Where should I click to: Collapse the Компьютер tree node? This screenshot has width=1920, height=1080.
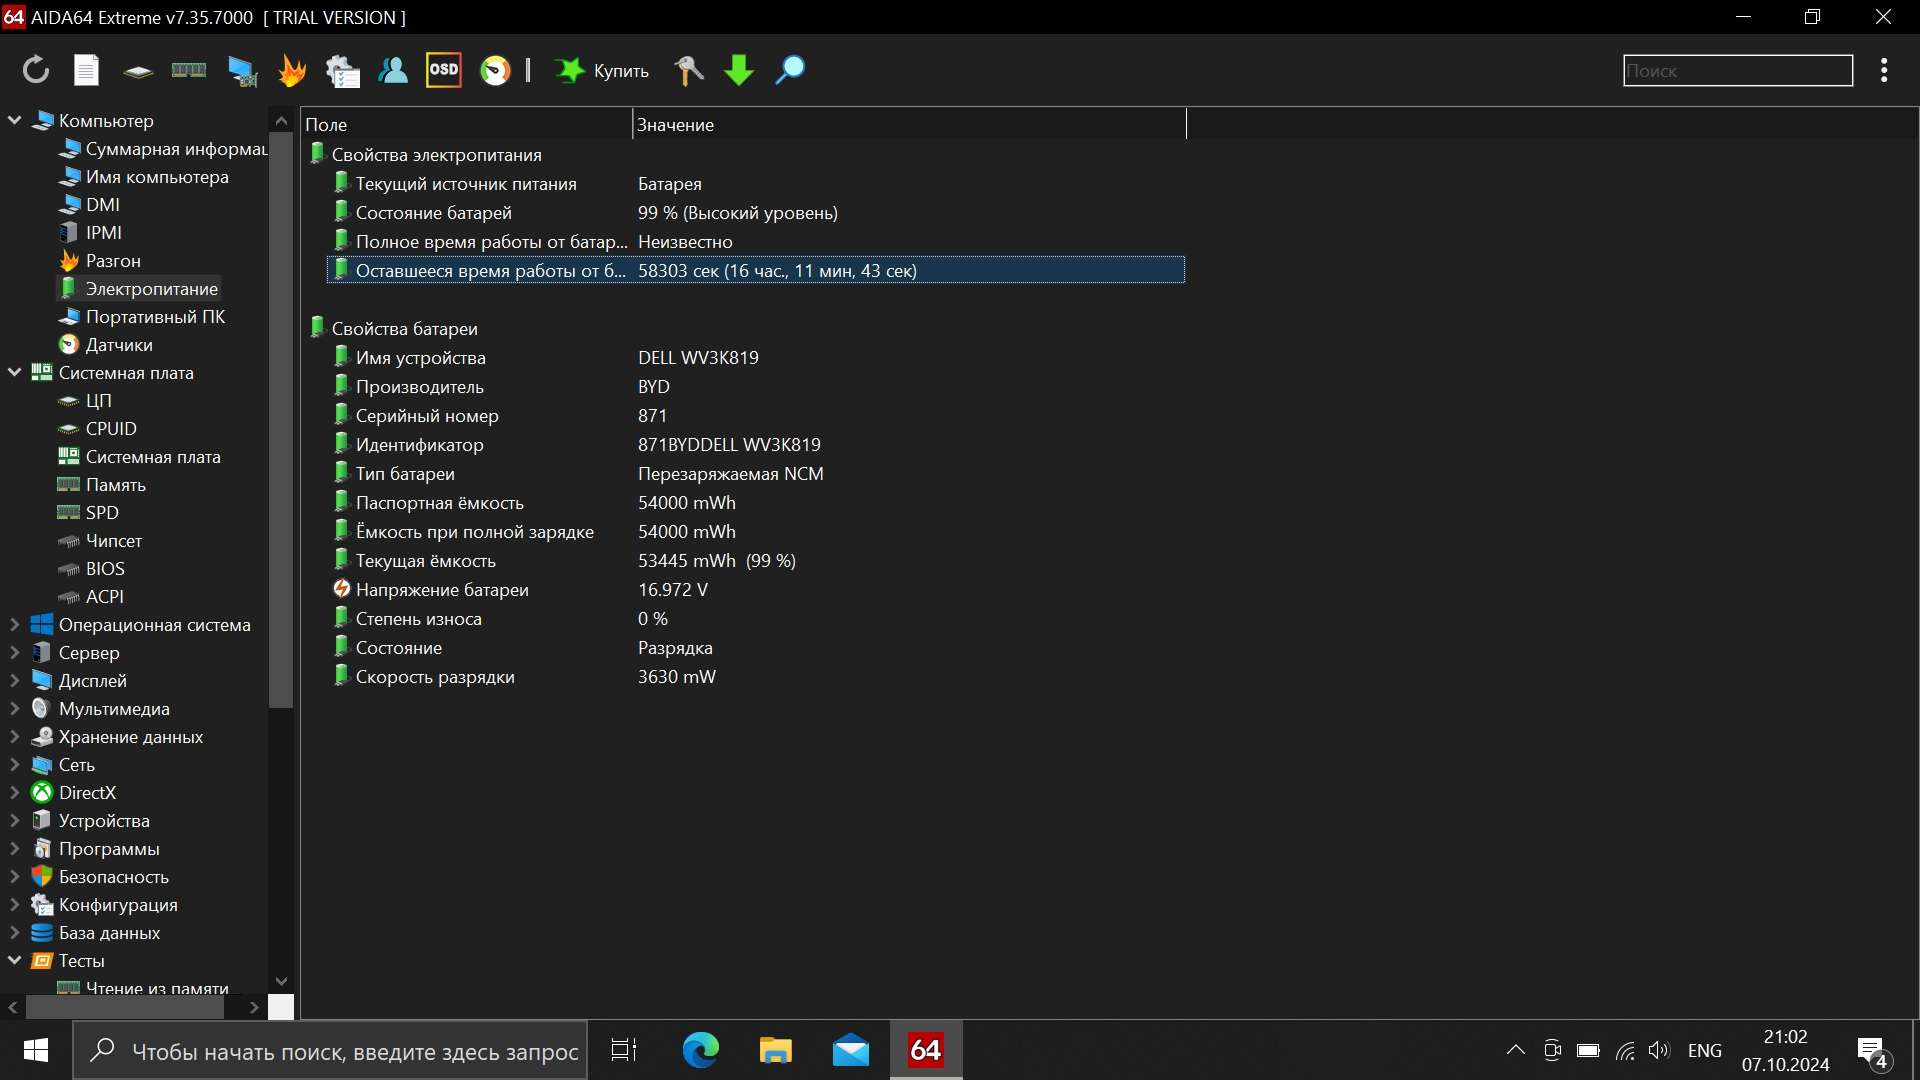pyautogui.click(x=15, y=120)
